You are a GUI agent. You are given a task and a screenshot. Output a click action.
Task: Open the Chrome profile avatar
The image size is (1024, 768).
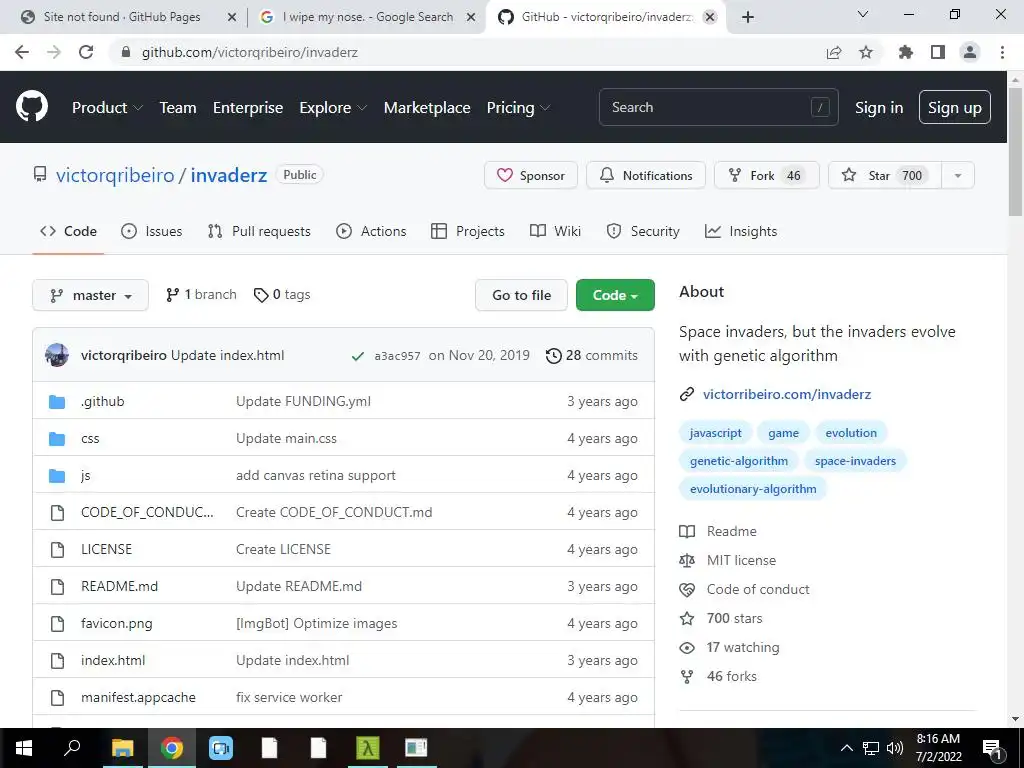click(970, 52)
